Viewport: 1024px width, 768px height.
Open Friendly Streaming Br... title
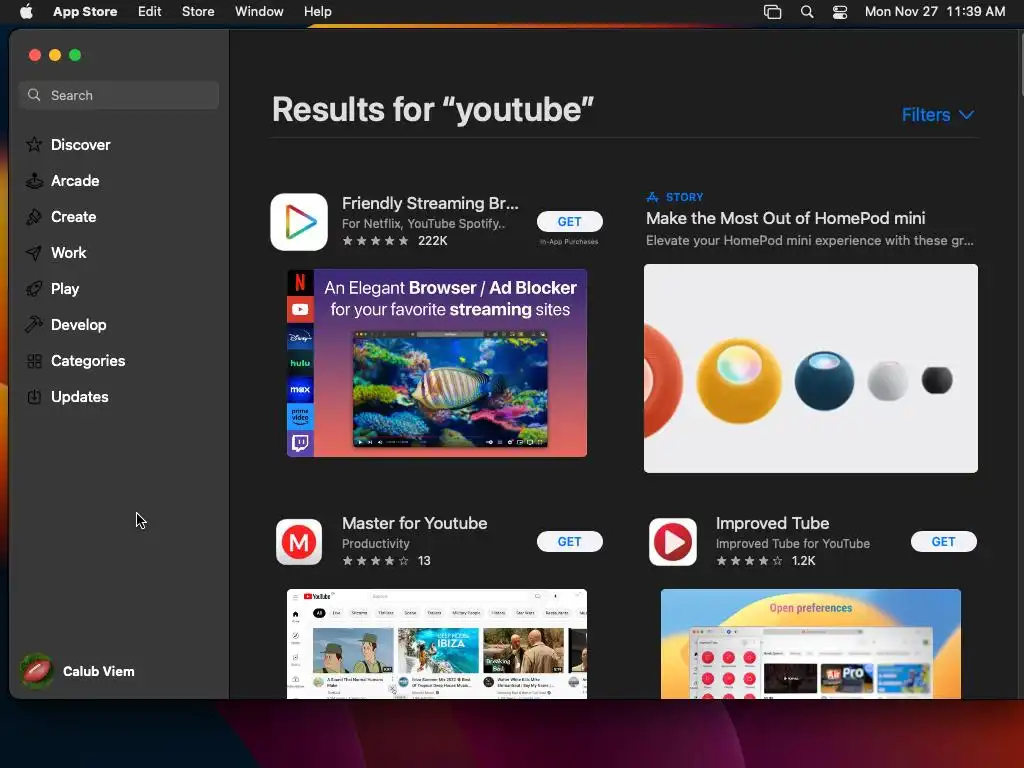430,204
